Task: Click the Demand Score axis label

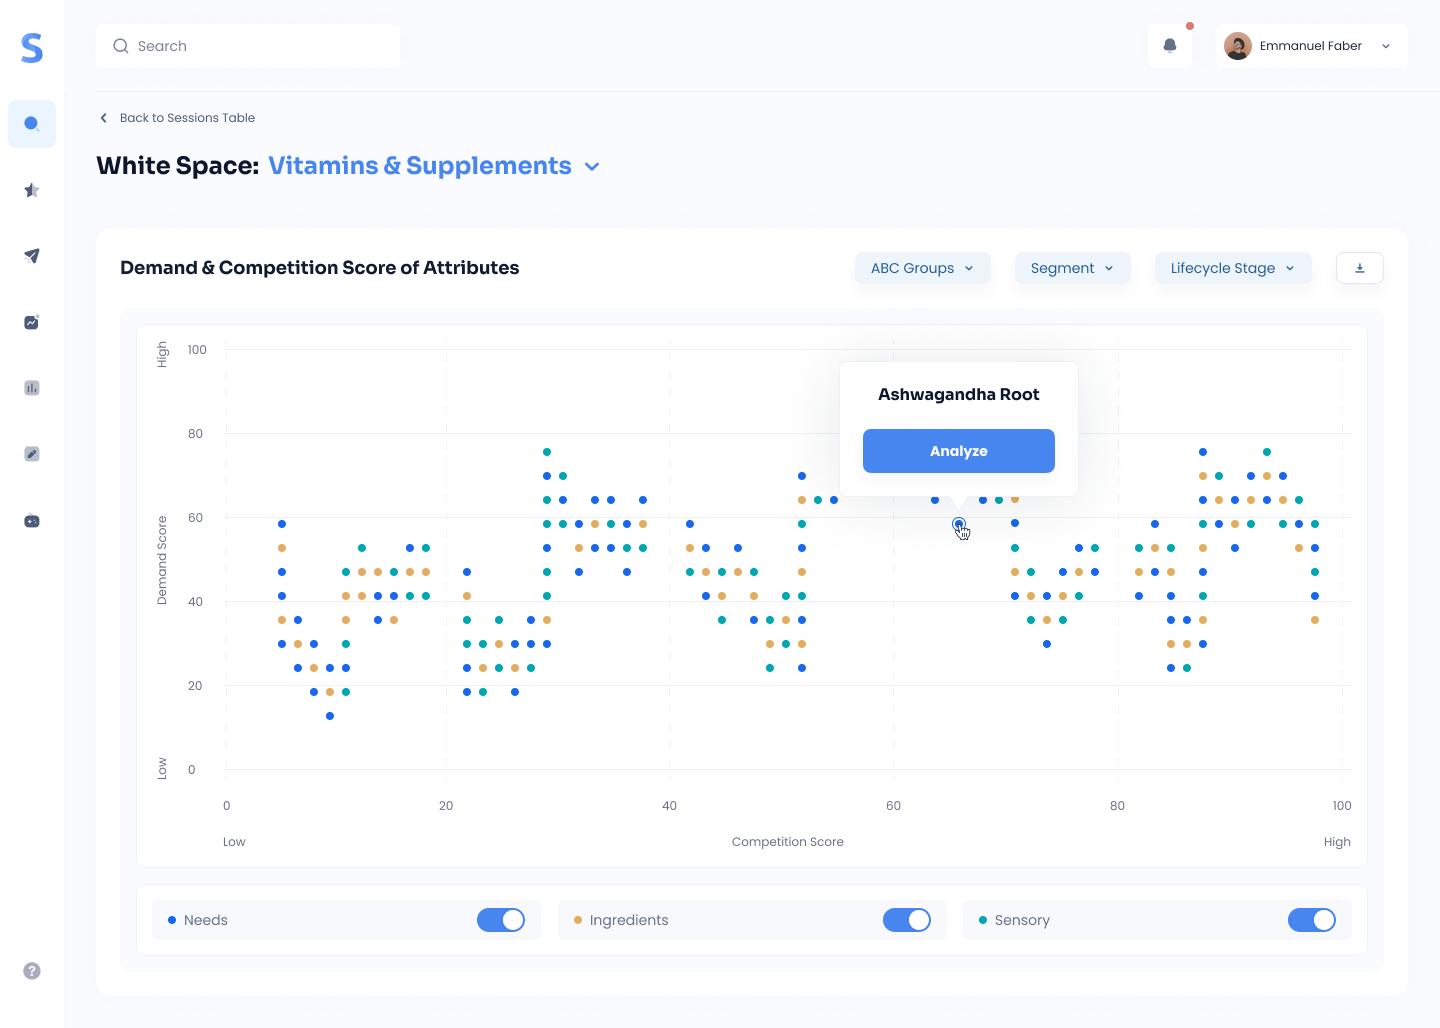Action: (x=162, y=560)
